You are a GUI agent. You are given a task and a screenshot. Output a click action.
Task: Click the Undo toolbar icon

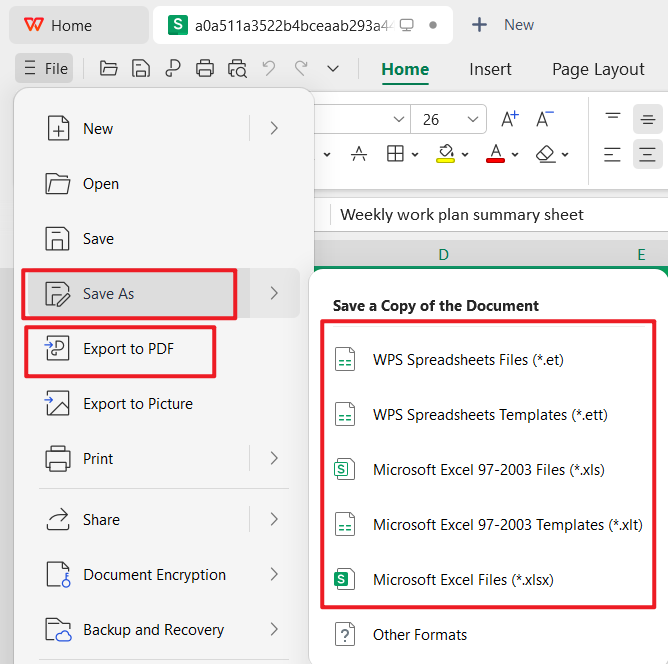[269, 68]
